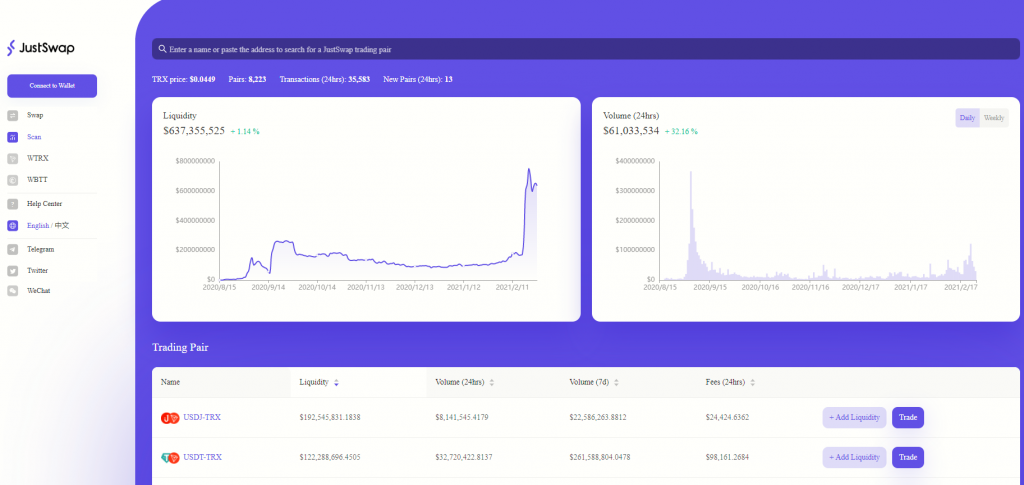Click the Scan sidebar icon
This screenshot has height=485, width=1024.
(12, 137)
